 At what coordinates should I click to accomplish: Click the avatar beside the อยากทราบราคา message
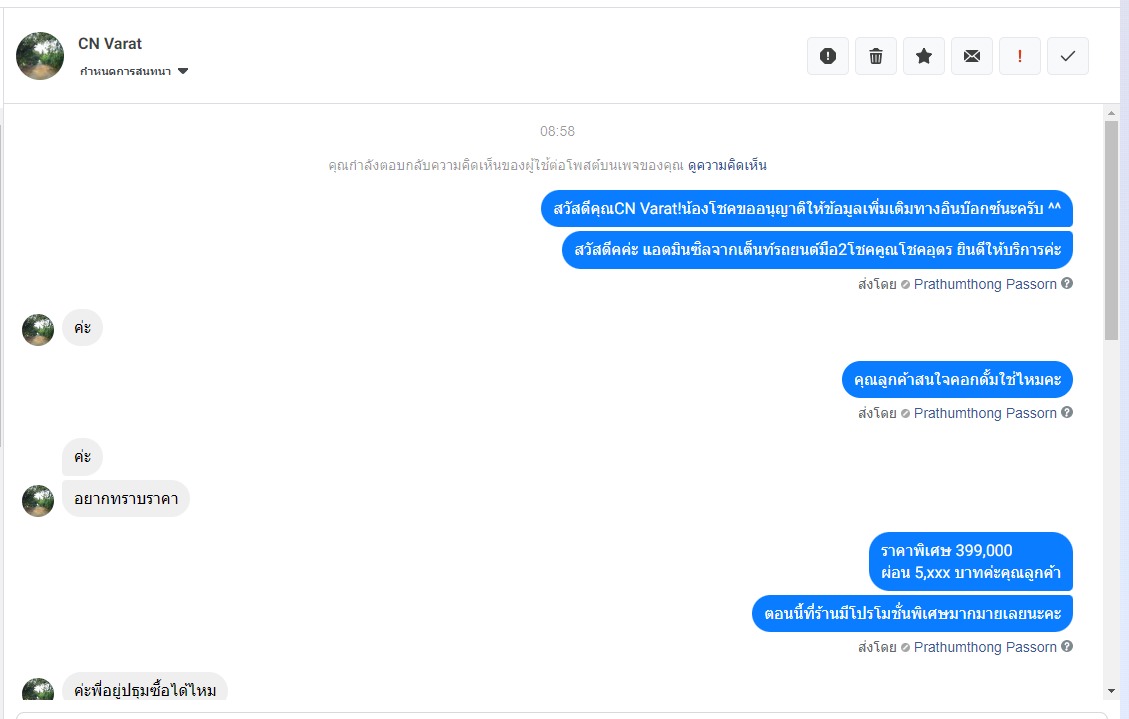38,501
